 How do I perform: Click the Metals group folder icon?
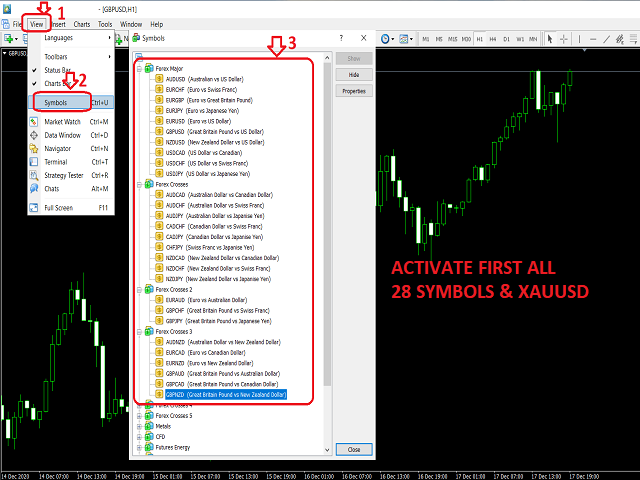click(x=148, y=425)
